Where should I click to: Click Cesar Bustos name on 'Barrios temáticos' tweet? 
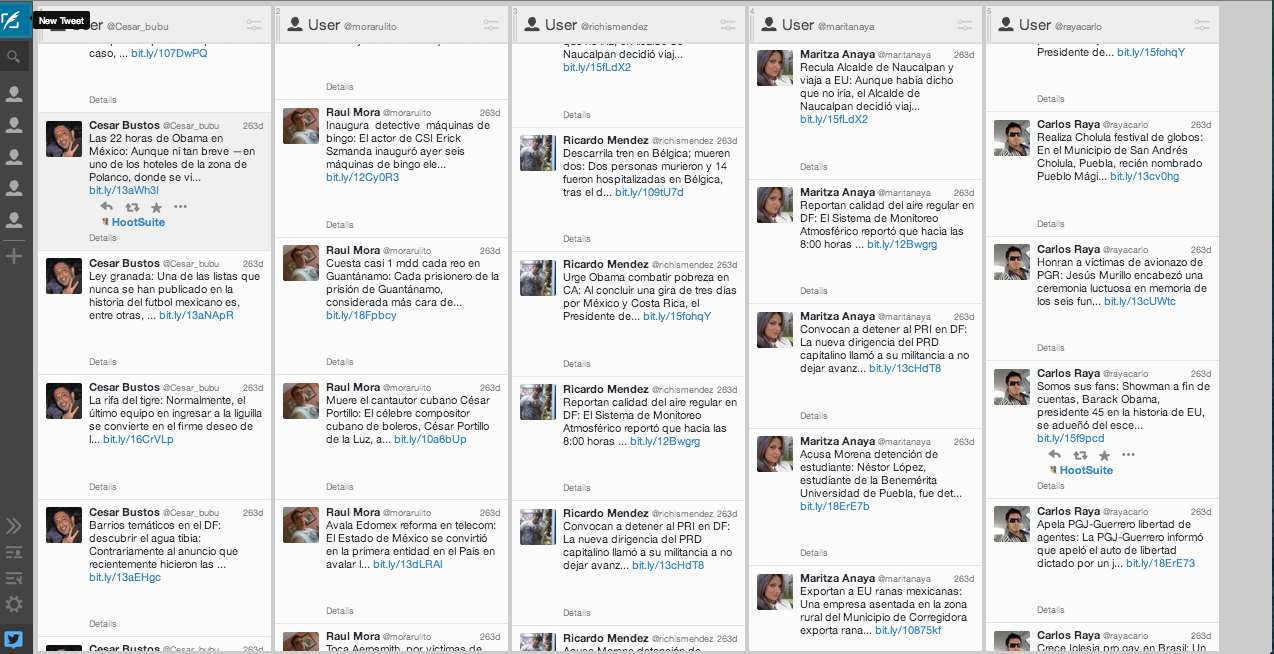[124, 512]
